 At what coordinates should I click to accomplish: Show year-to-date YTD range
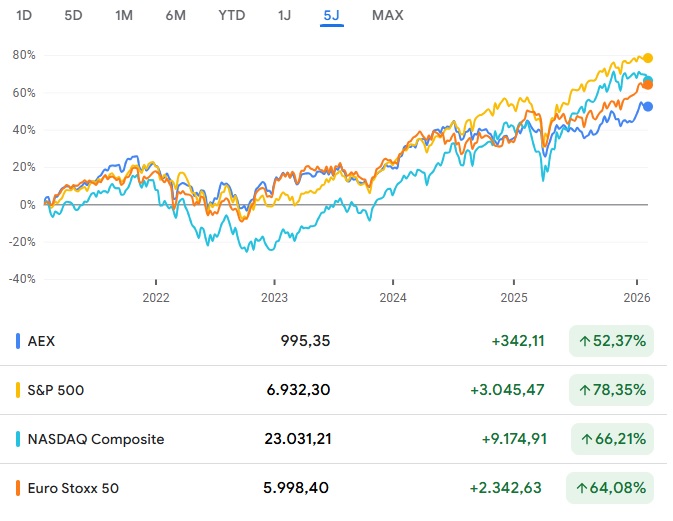pyautogui.click(x=231, y=15)
